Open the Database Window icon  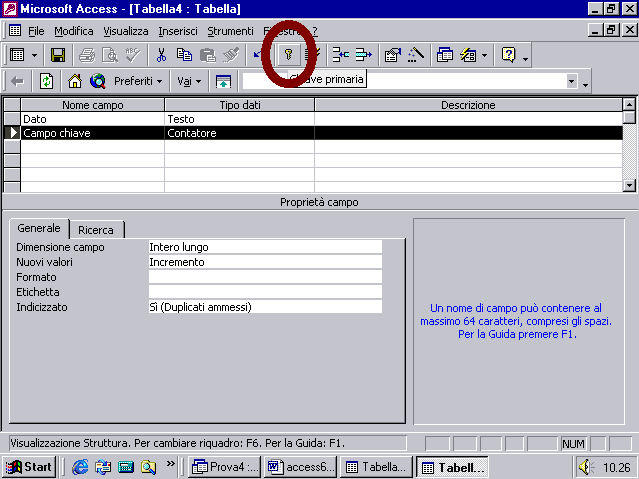(445, 55)
